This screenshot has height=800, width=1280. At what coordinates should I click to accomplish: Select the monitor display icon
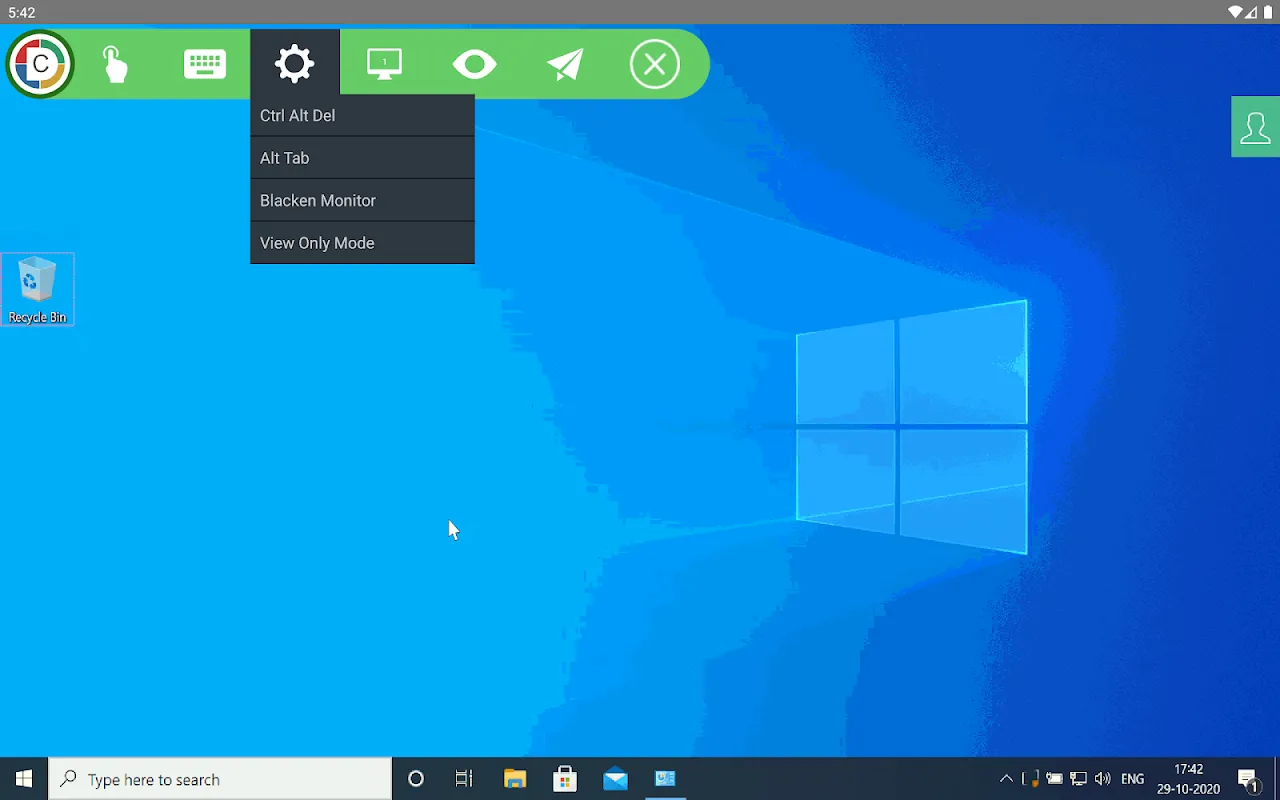click(384, 65)
